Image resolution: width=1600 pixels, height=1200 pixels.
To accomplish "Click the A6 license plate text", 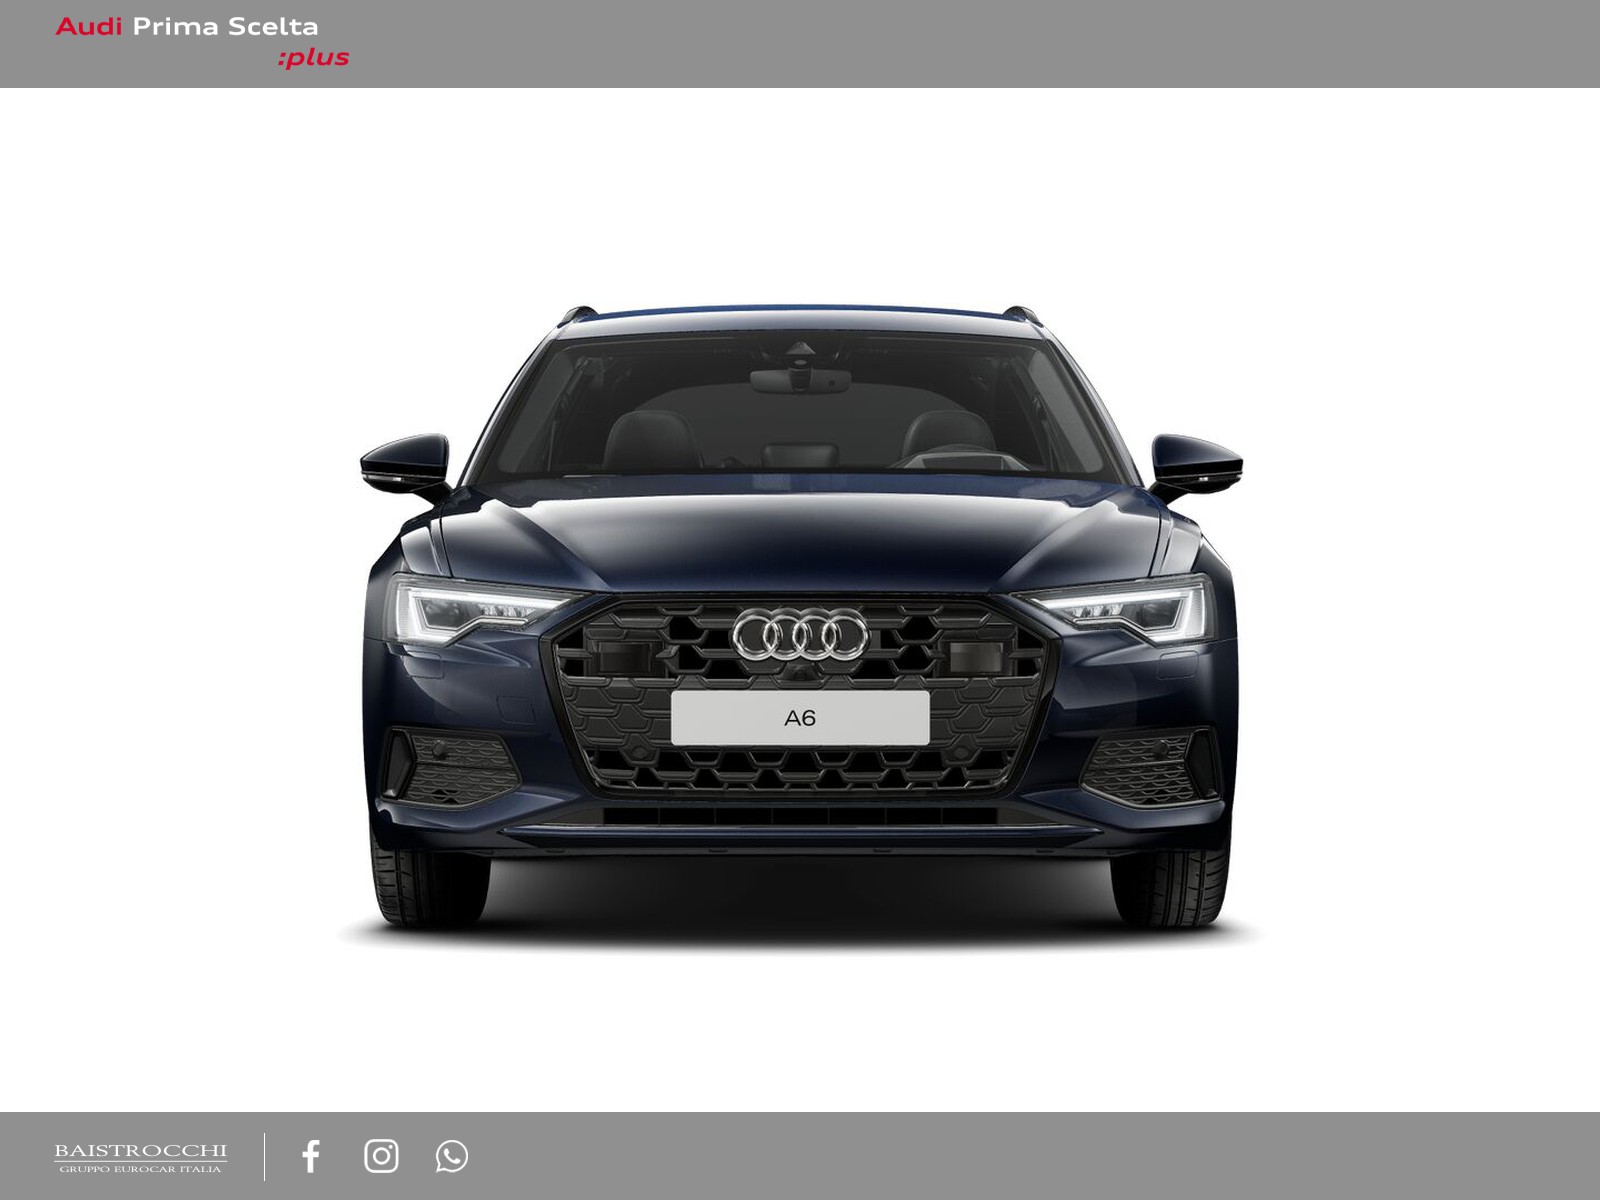I will click(x=800, y=718).
